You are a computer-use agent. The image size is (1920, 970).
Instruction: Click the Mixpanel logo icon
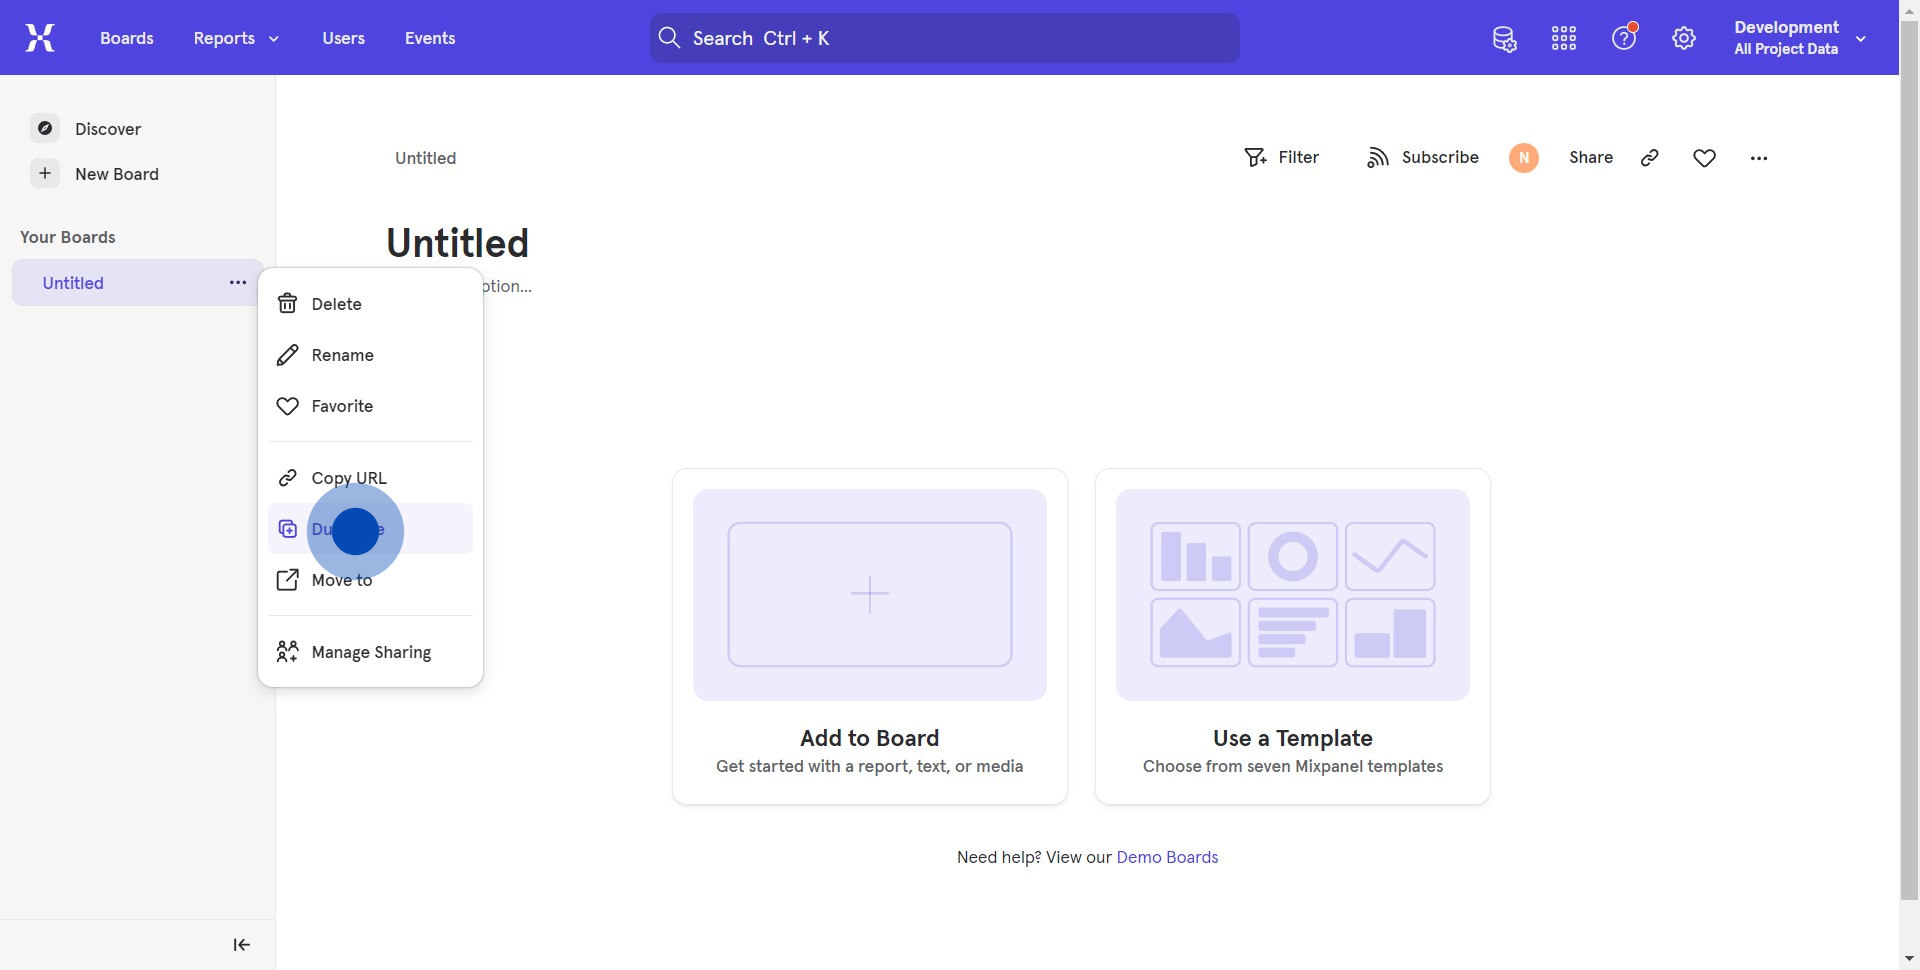pyautogui.click(x=40, y=38)
